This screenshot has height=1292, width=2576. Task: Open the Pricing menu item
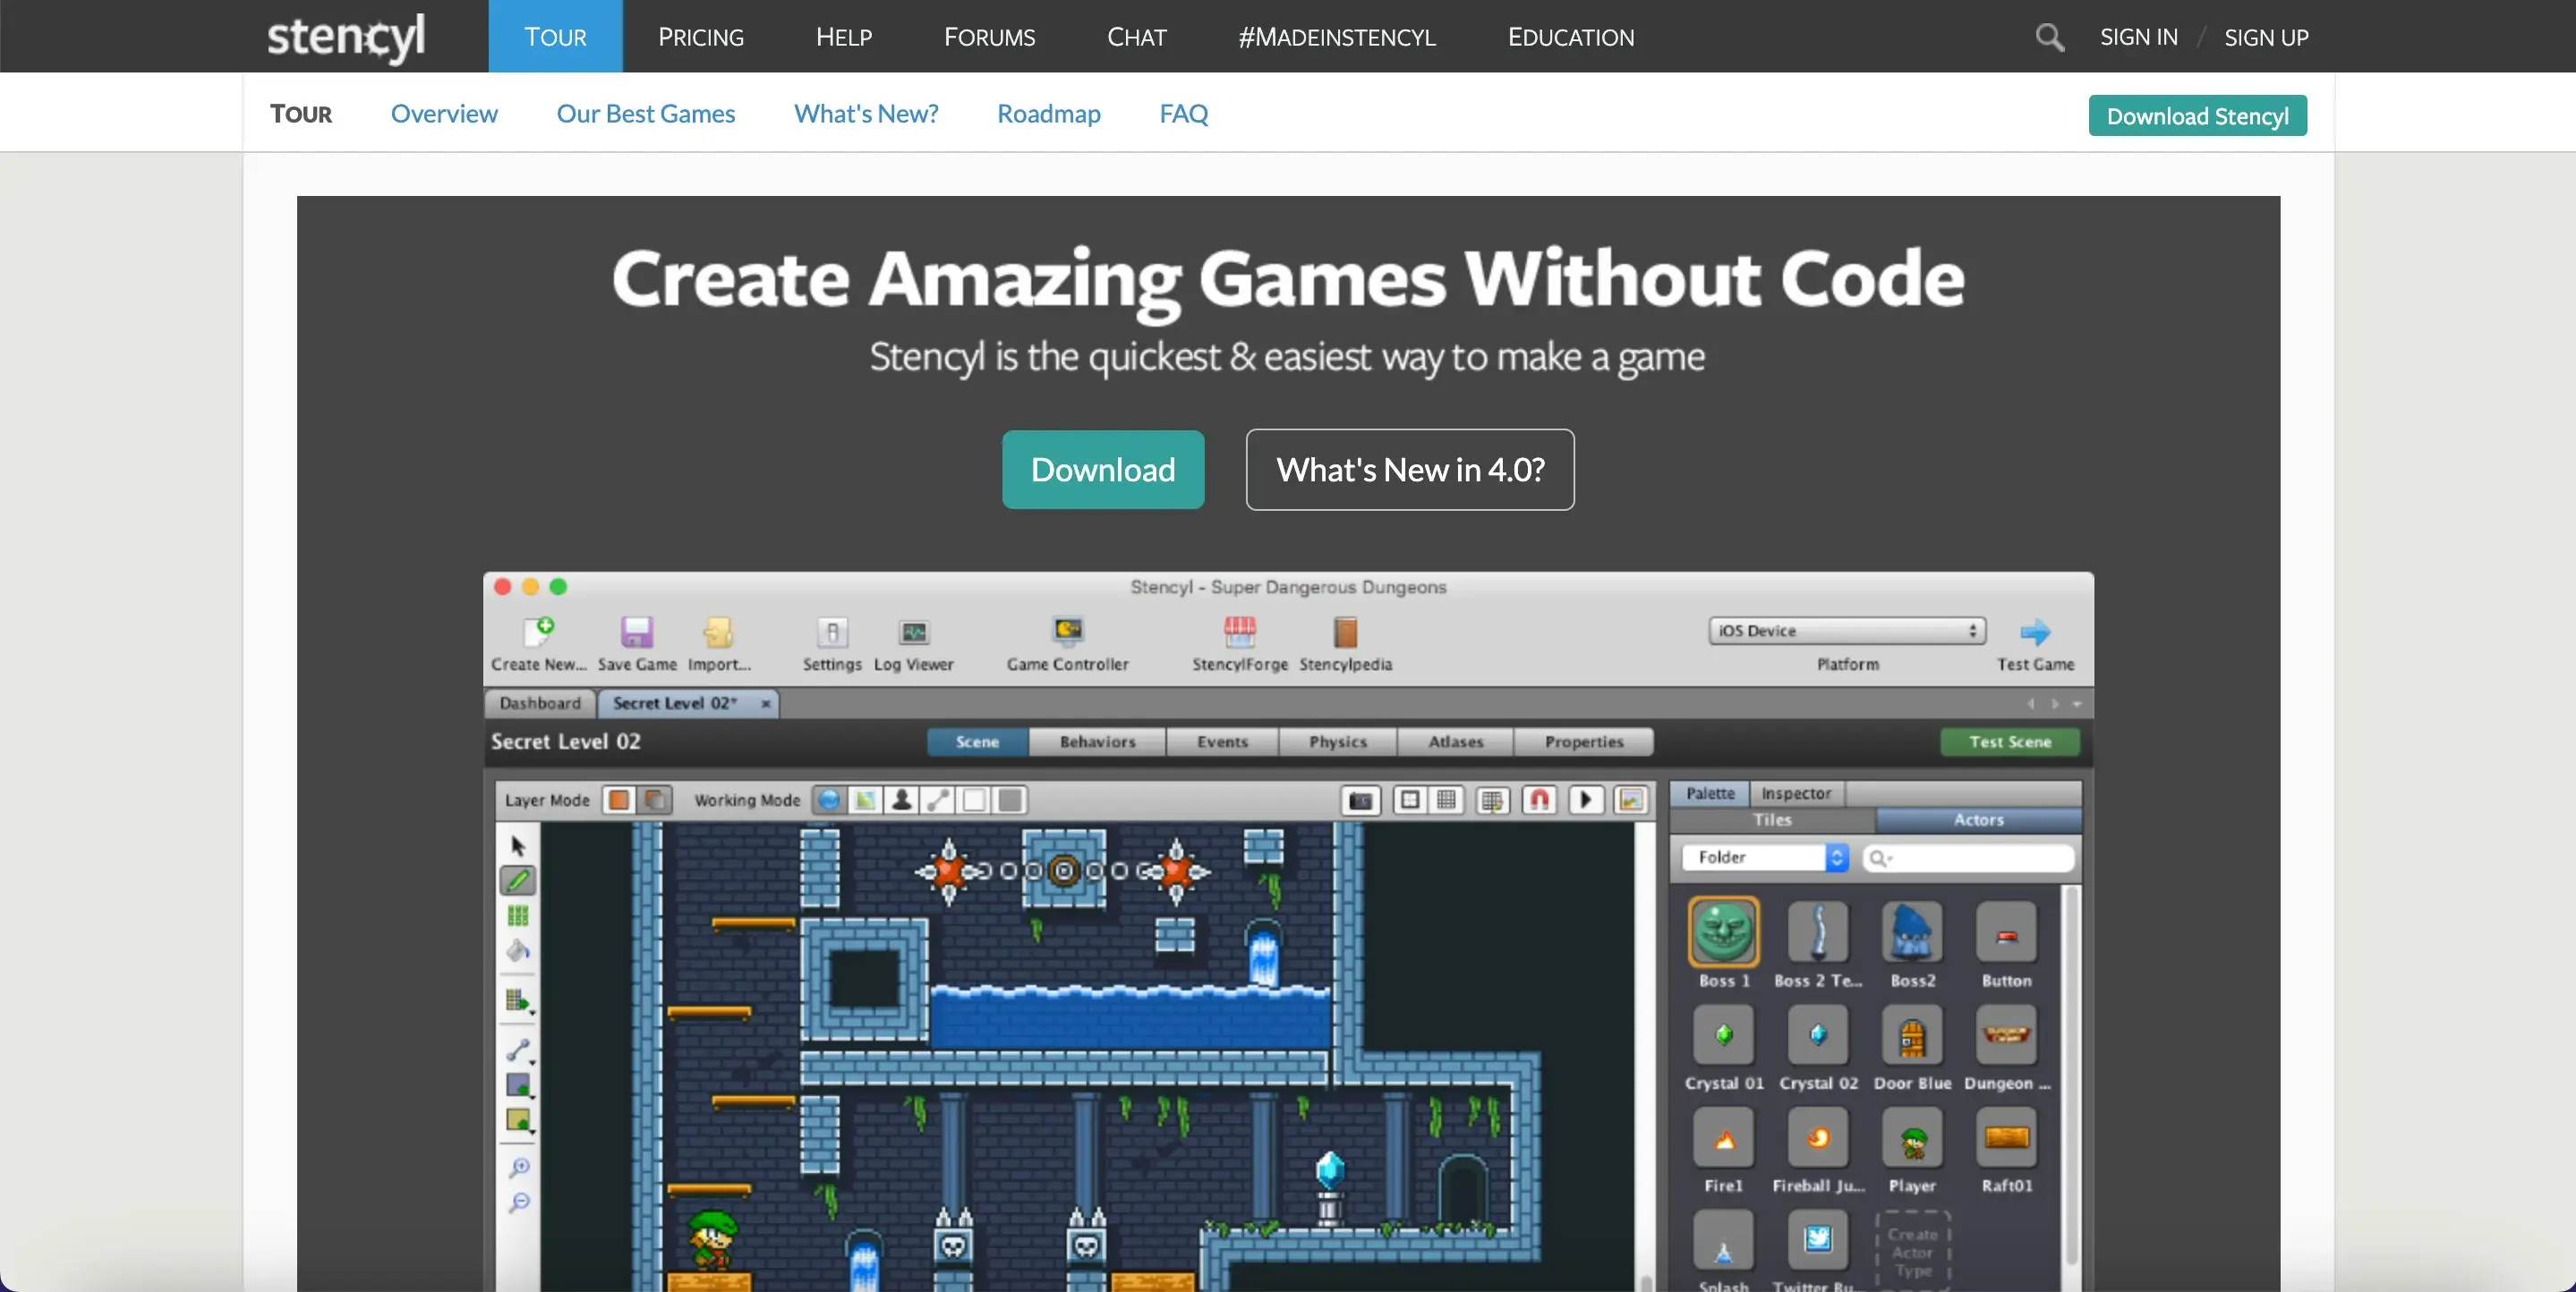pos(700,37)
